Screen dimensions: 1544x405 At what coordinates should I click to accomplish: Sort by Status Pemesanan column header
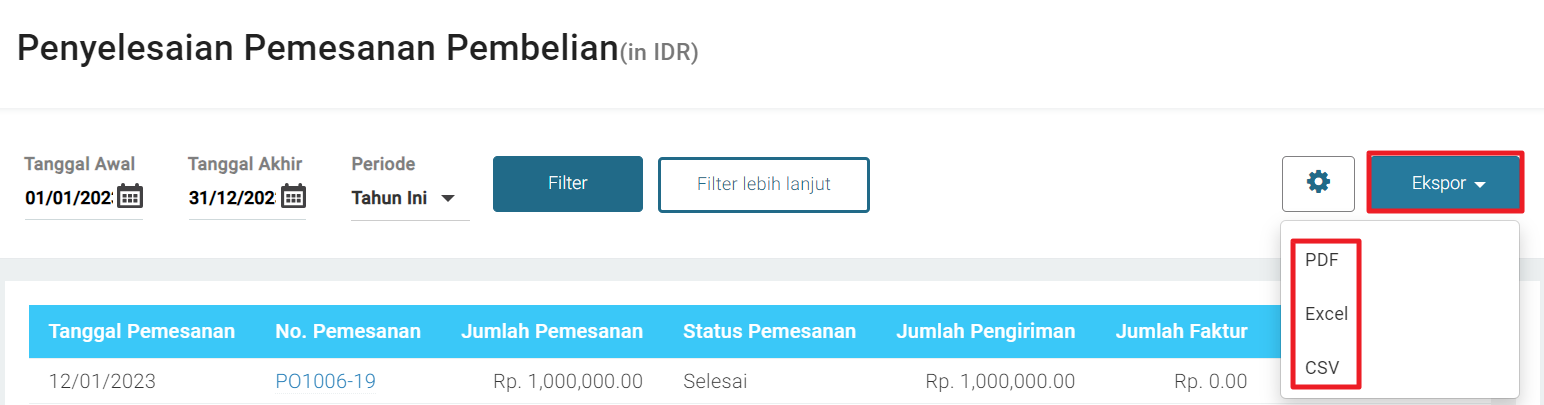(x=769, y=331)
